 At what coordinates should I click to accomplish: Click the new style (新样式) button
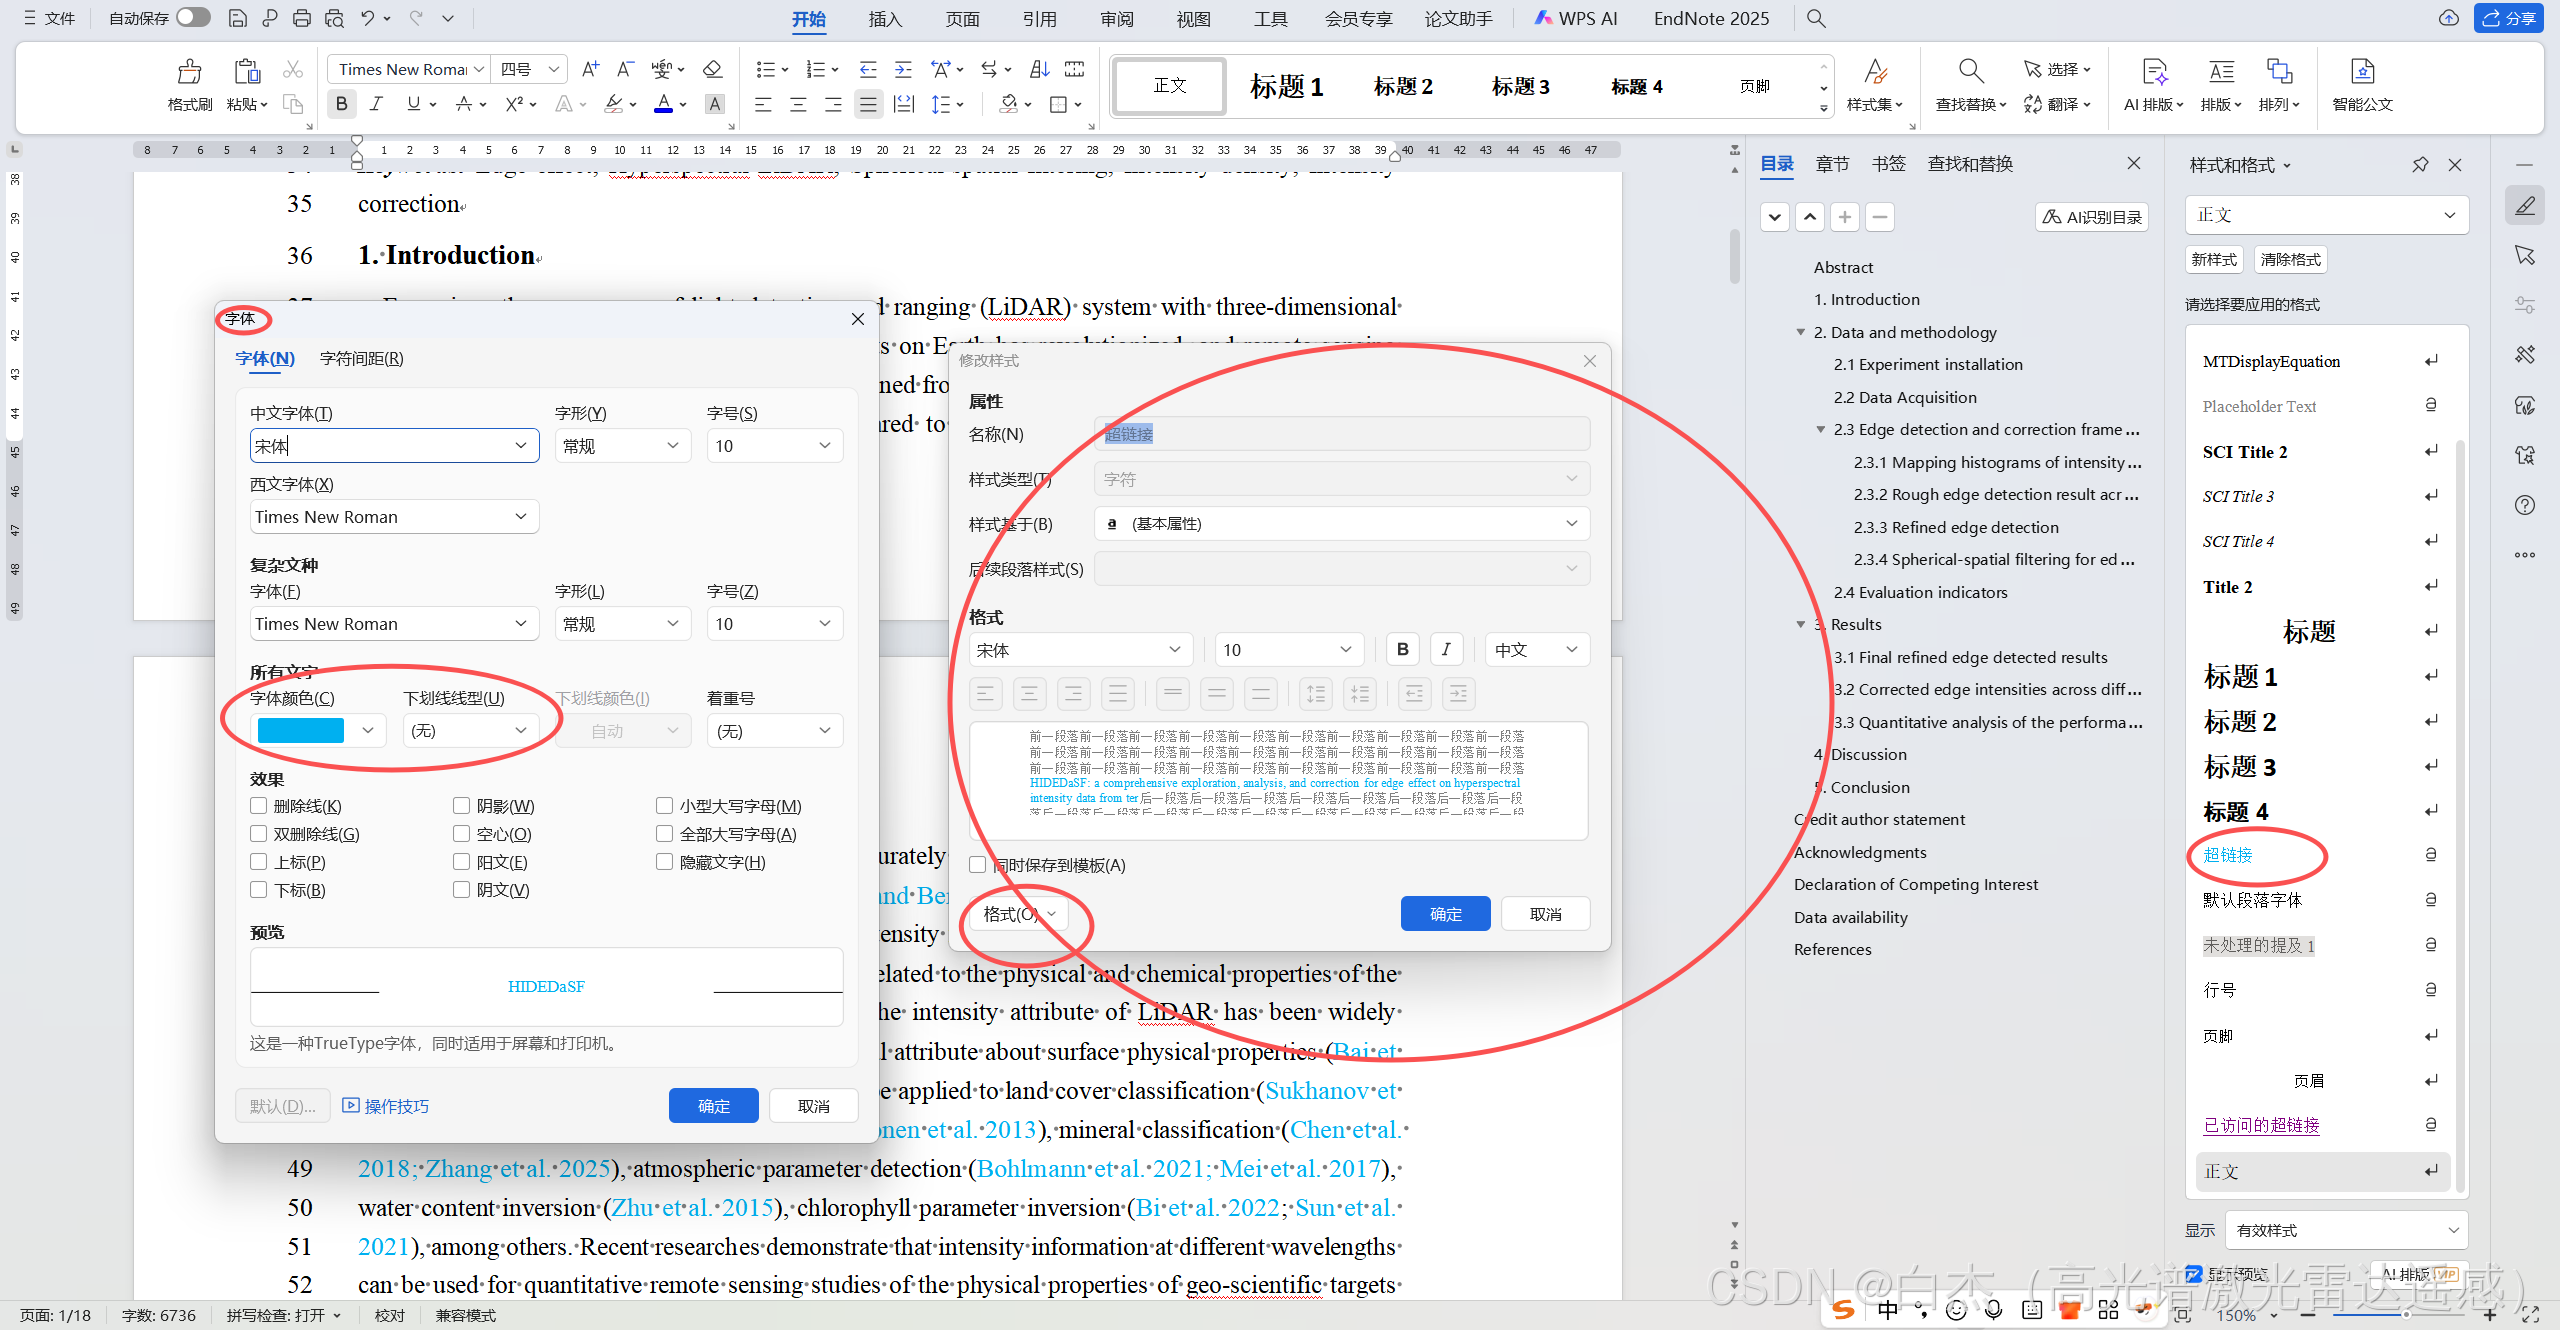[2214, 260]
